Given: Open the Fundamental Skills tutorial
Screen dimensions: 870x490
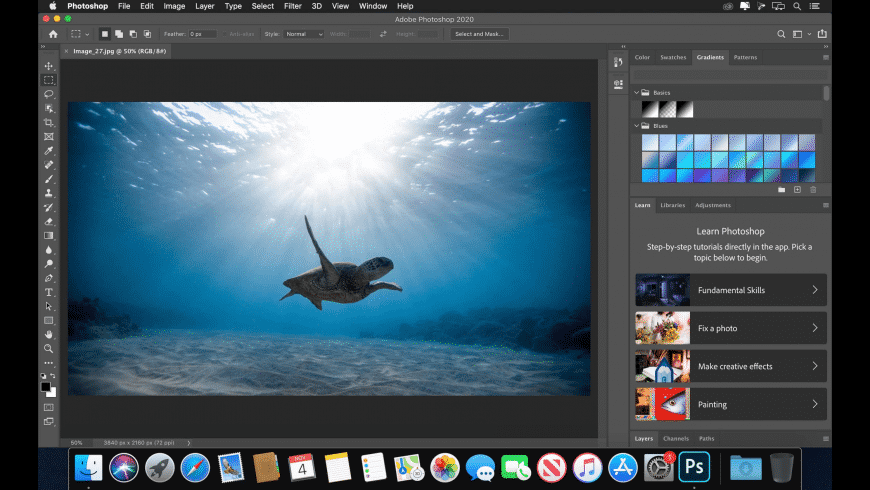Looking at the screenshot, I should click(730, 290).
